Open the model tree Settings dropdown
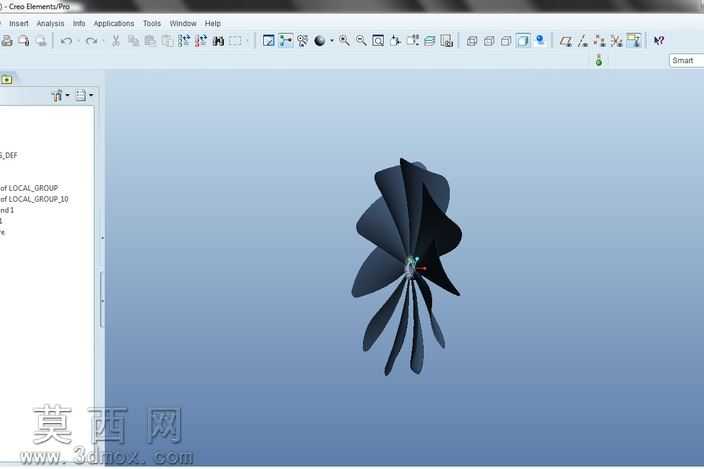This screenshot has width=704, height=469. pyautogui.click(x=84, y=95)
